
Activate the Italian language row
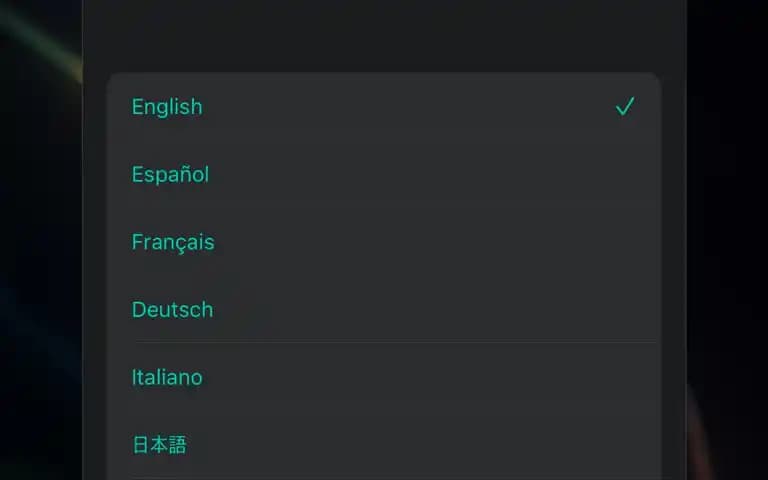coord(384,377)
